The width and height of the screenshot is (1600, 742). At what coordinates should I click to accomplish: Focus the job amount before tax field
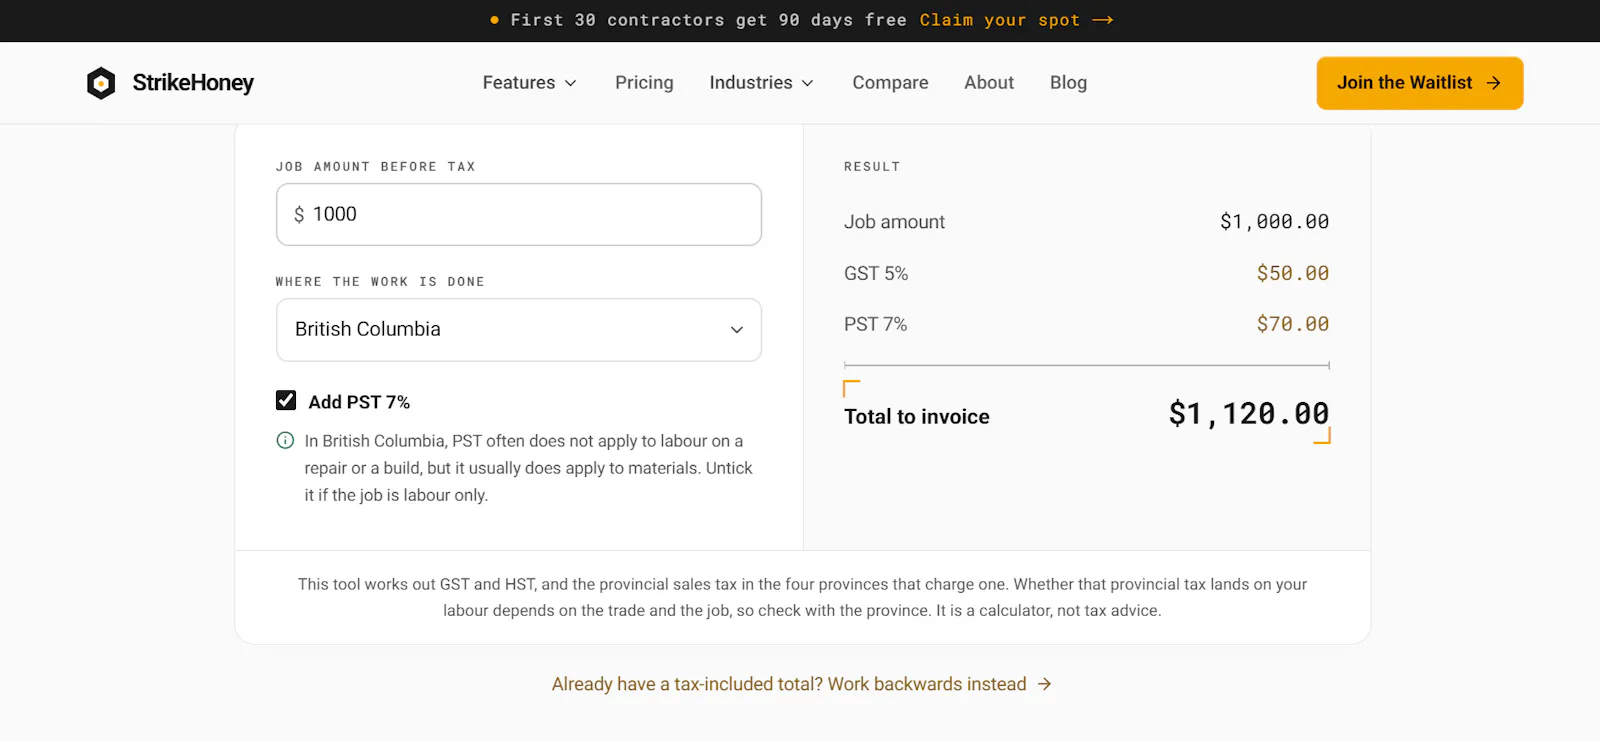(519, 214)
